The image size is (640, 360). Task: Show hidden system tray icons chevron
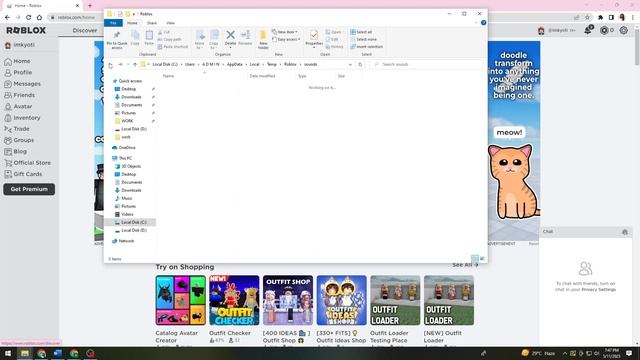[x=565, y=353]
